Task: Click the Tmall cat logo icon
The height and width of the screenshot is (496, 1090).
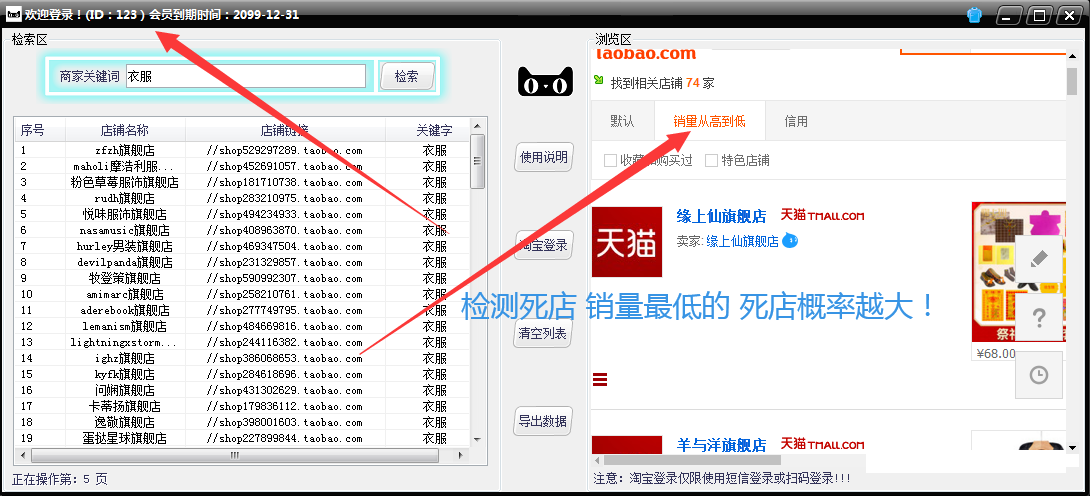Action: (x=546, y=81)
